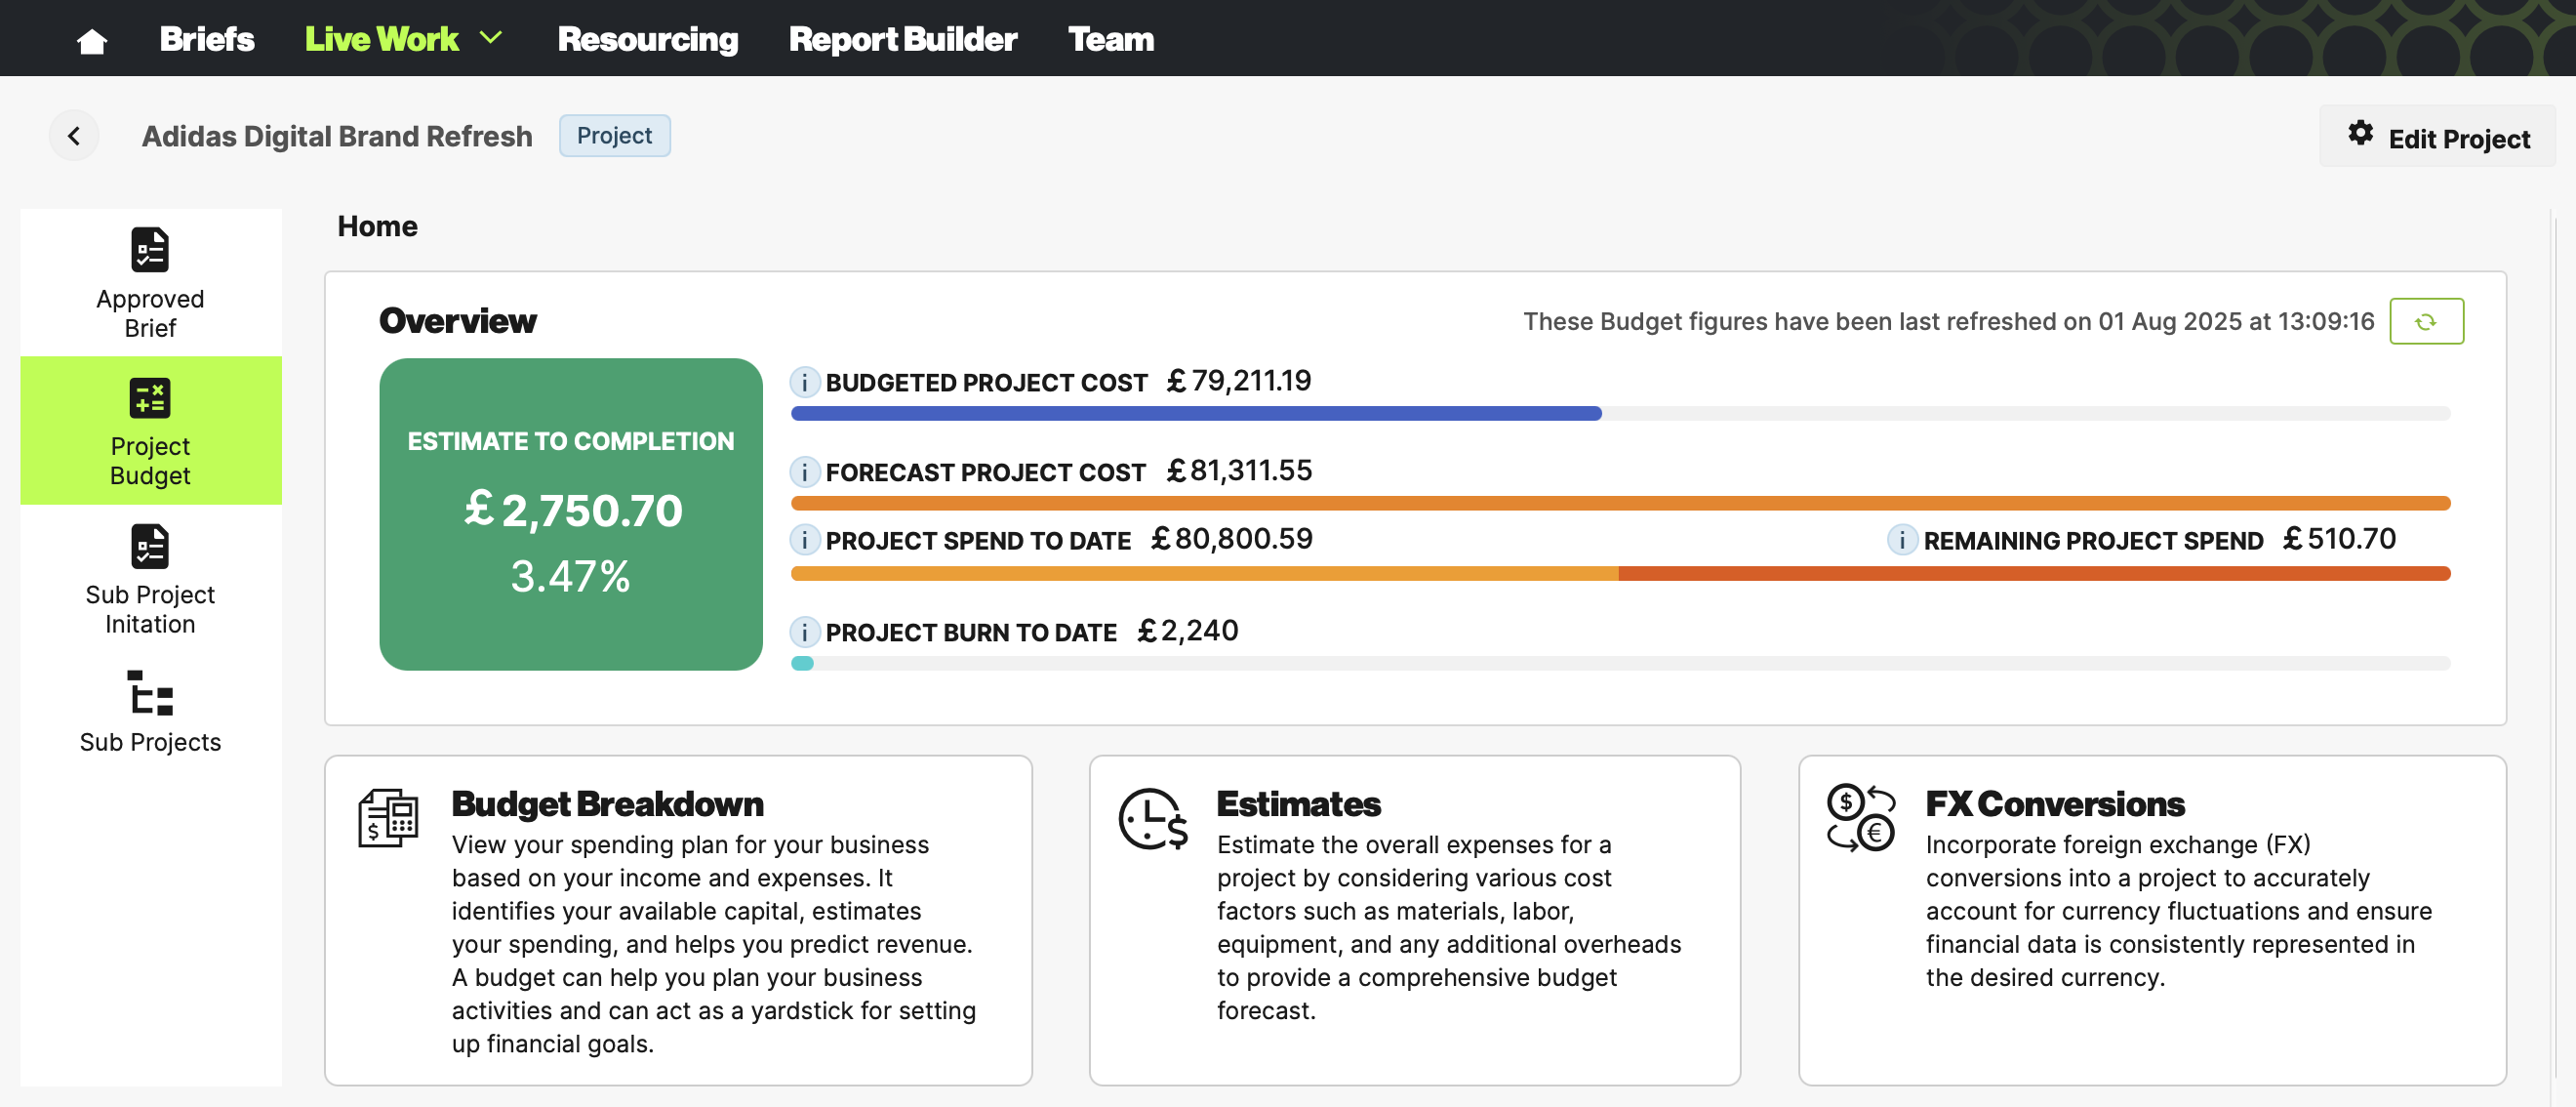The image size is (2576, 1107).
Task: Click the refresh budget figures icon
Action: click(x=2425, y=321)
